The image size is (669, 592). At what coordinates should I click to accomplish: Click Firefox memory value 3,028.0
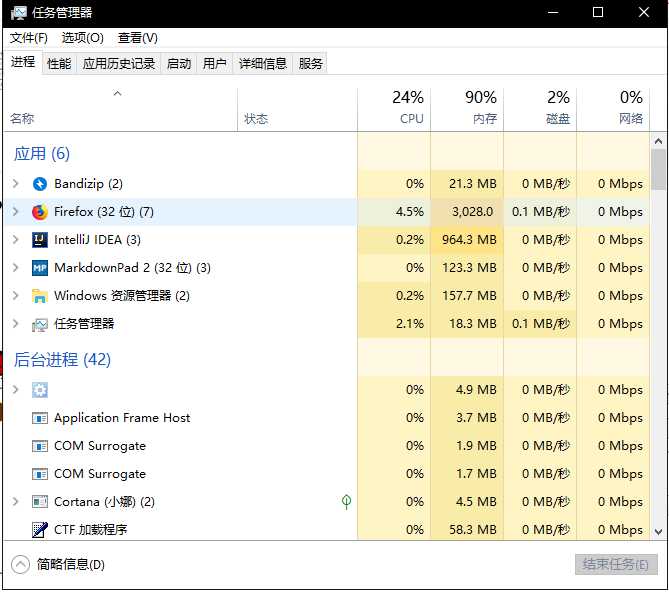pyautogui.click(x=472, y=212)
